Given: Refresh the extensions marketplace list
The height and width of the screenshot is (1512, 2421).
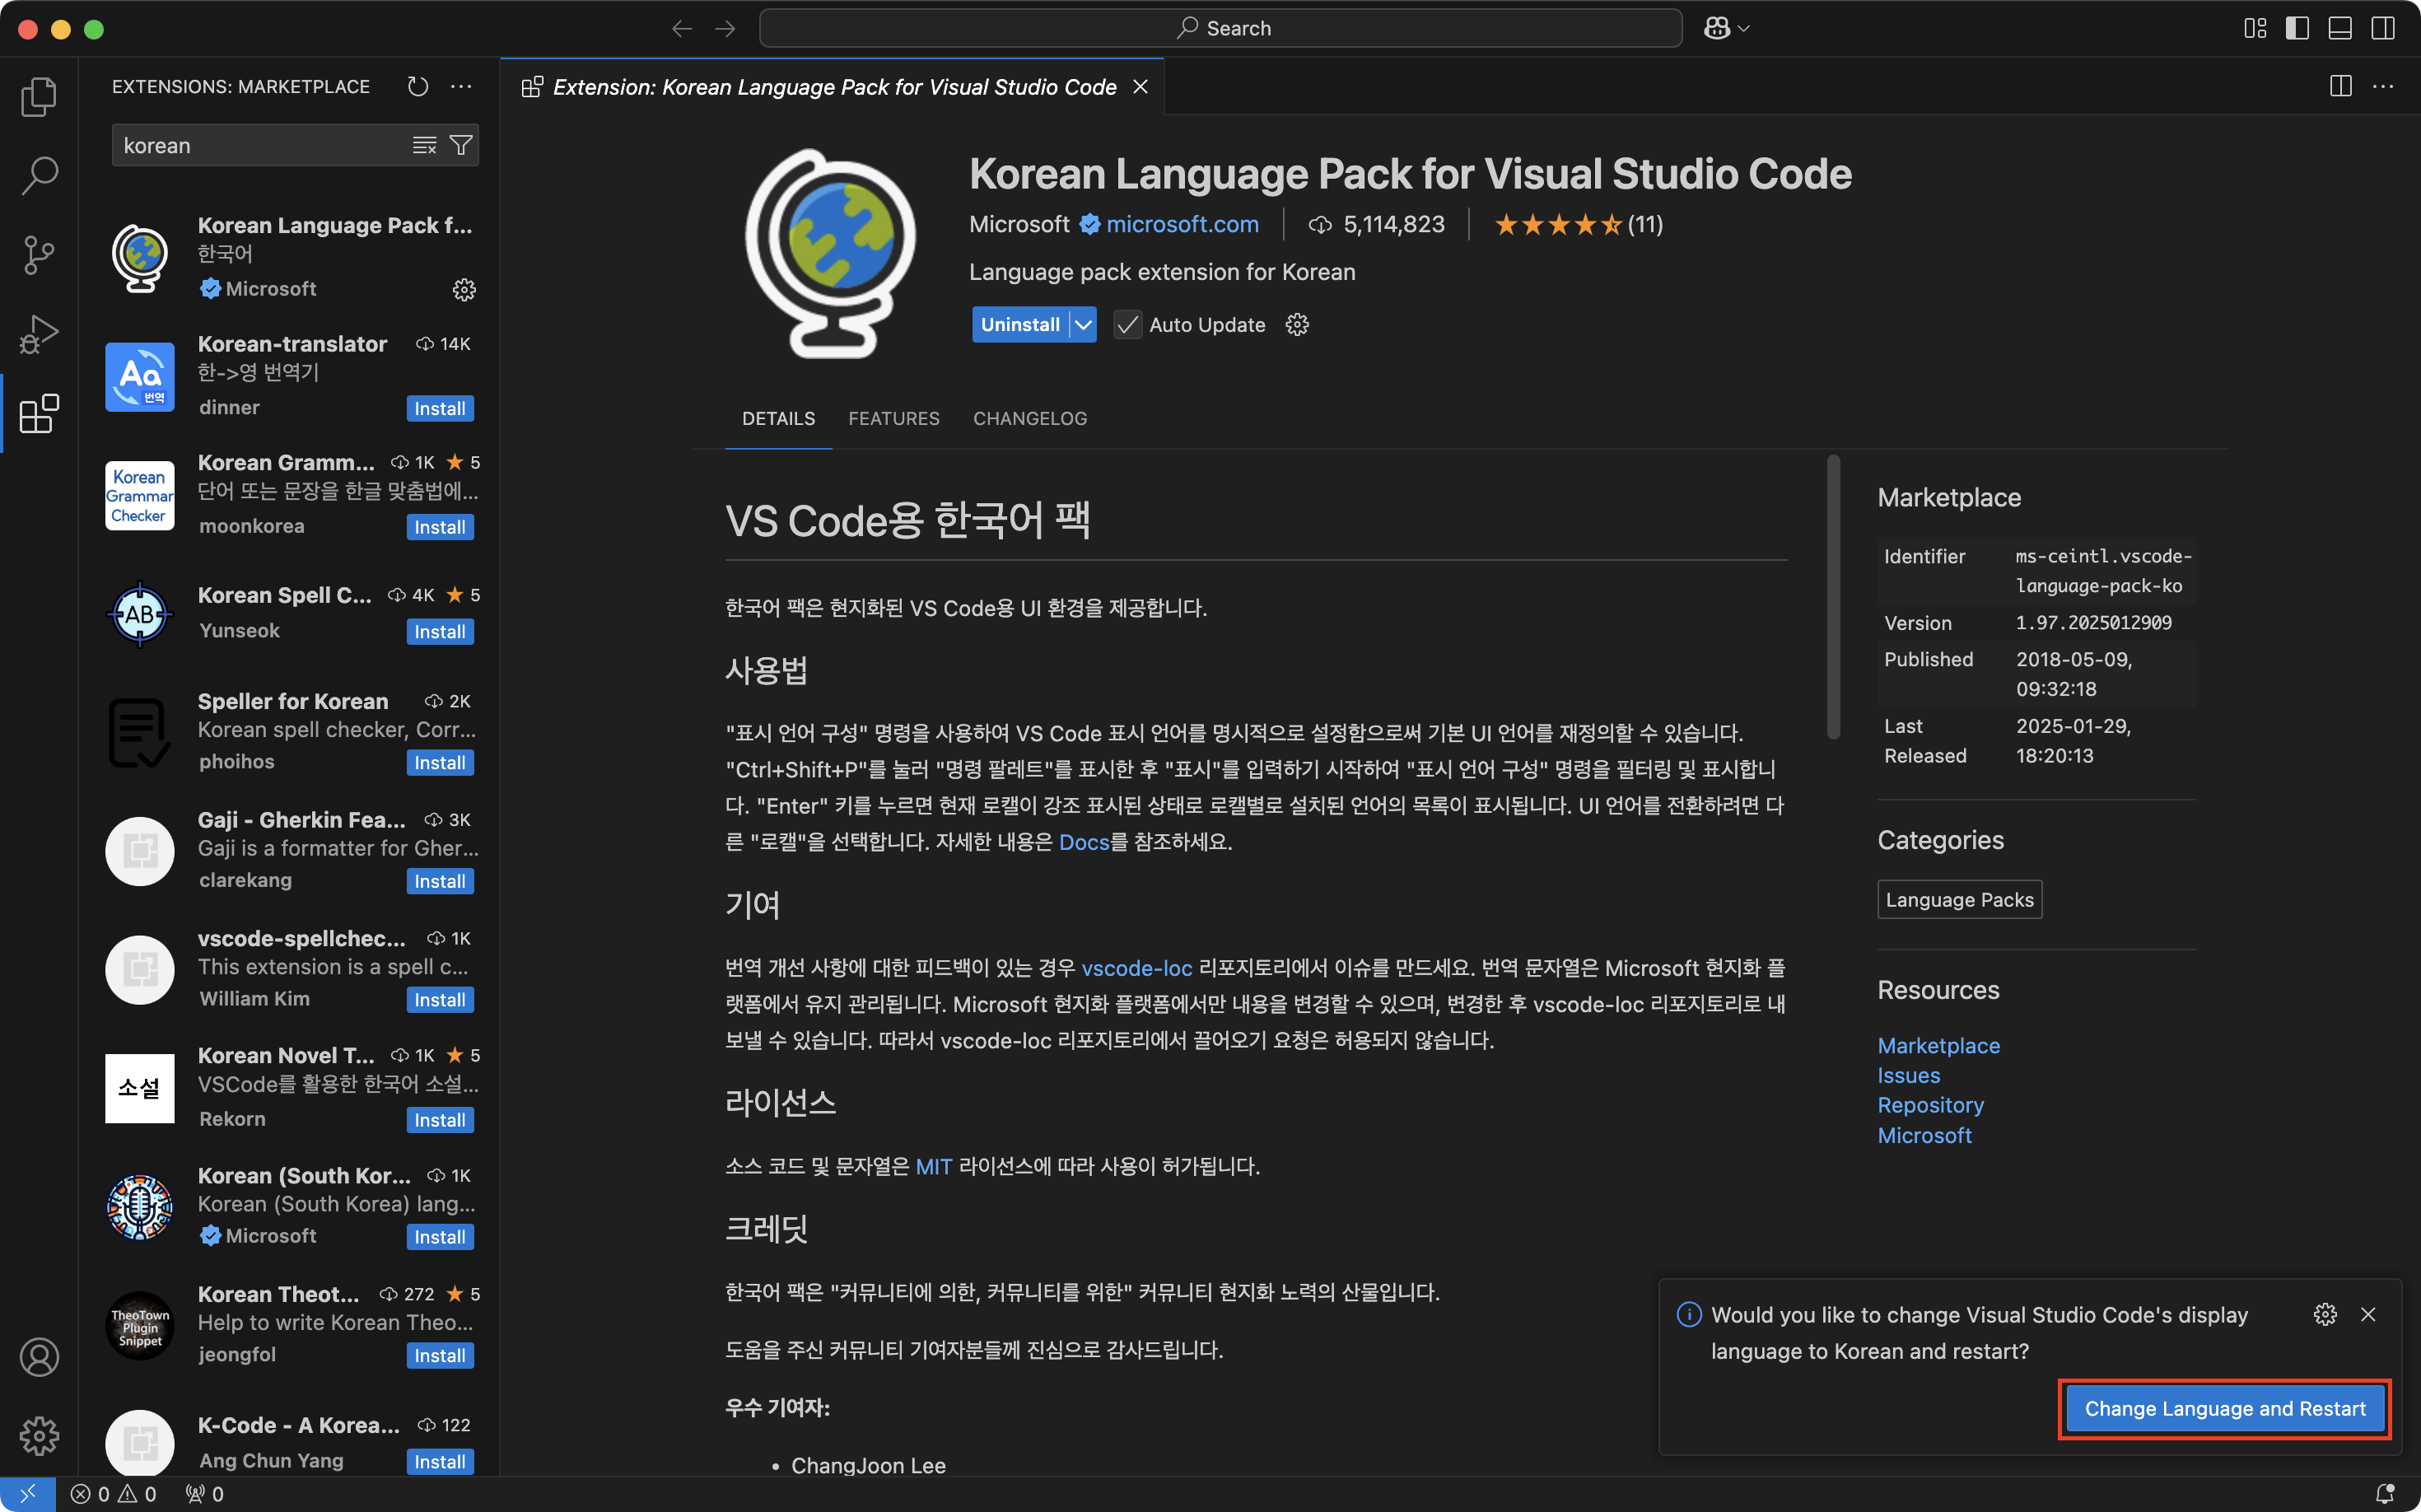Looking at the screenshot, I should (418, 87).
